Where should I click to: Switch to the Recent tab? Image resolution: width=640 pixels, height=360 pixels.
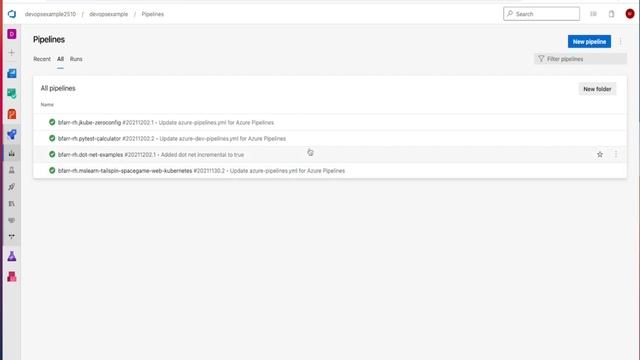point(42,59)
